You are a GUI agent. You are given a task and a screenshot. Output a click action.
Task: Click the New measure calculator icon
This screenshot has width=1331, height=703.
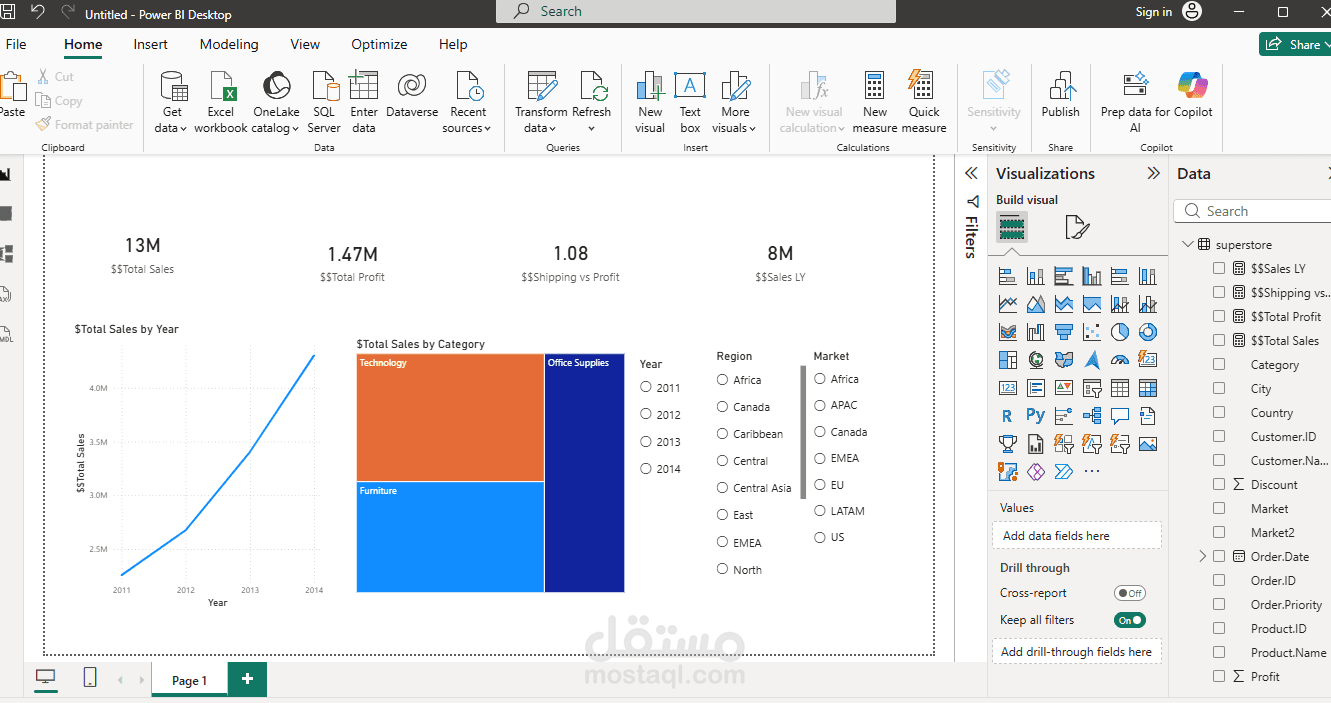(875, 87)
